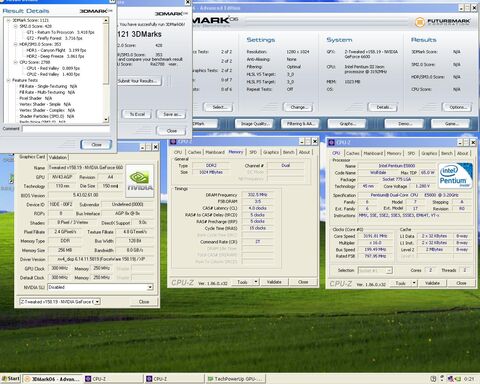Click the Select... button in 3DMark06
480x384 pixels.
218,107
